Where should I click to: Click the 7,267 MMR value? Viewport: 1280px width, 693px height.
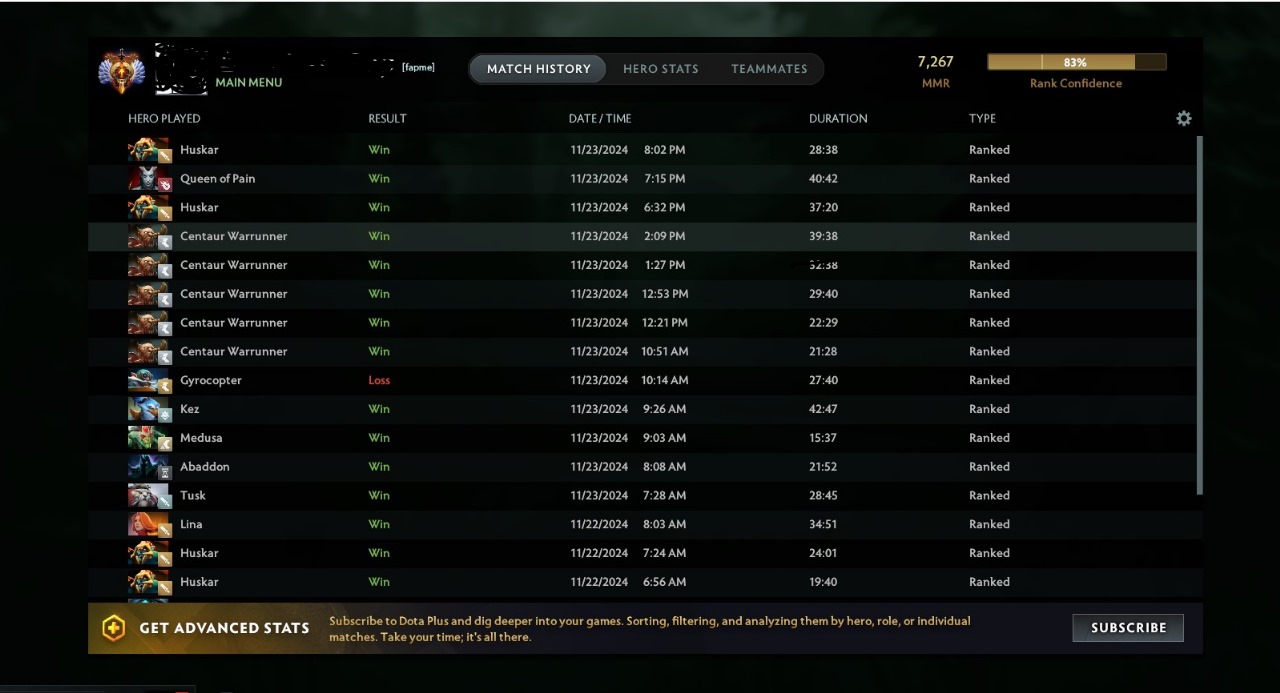point(935,61)
